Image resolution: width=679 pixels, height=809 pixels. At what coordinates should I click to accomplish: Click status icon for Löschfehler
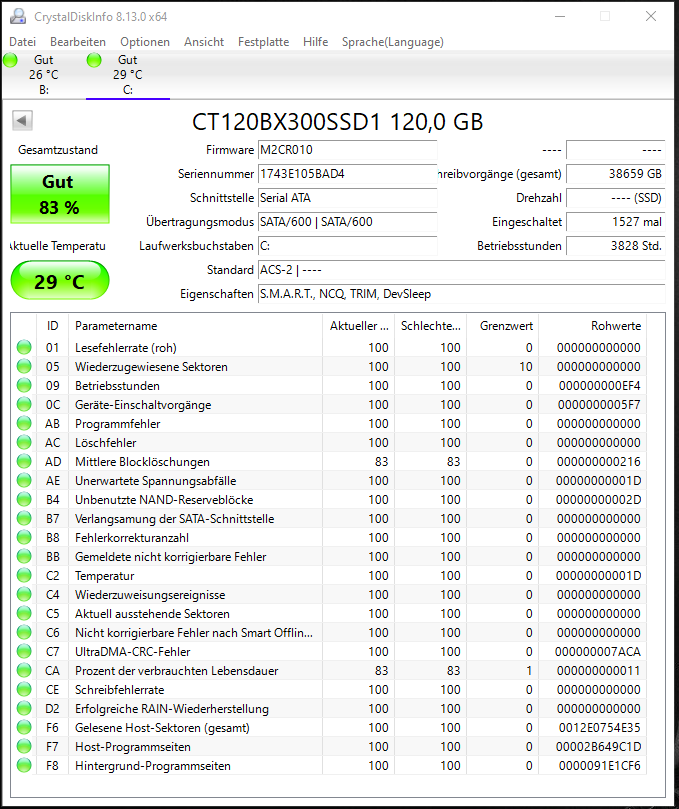tap(24, 443)
